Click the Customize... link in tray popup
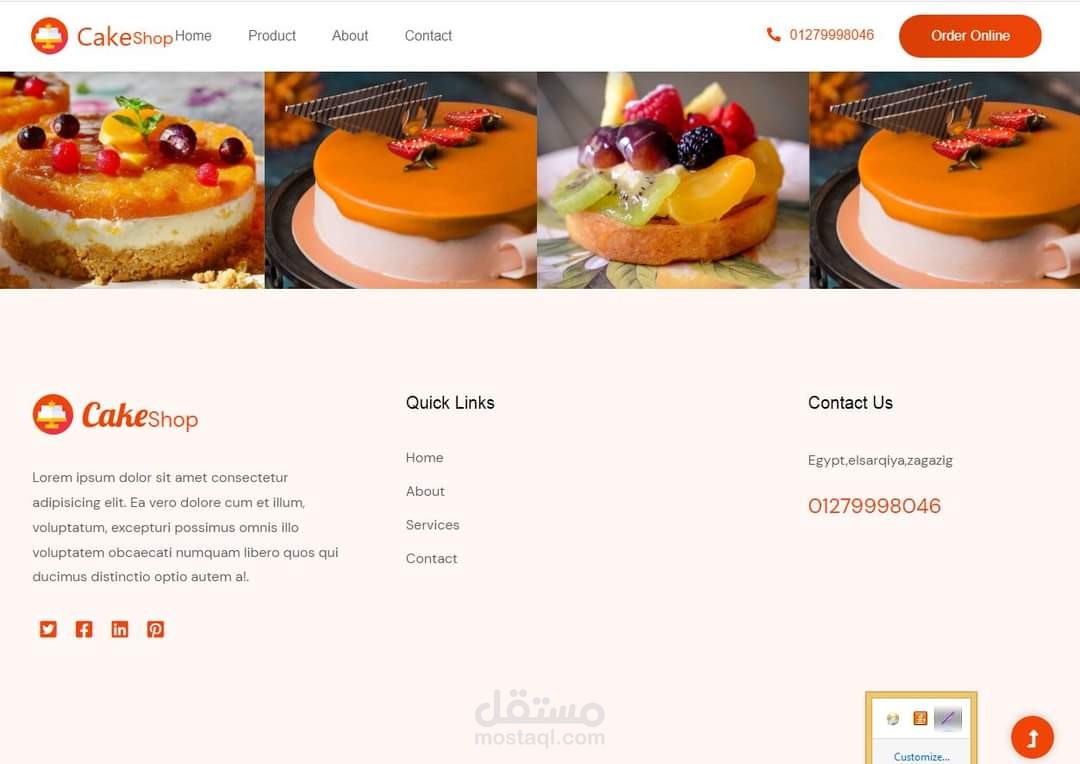The width and height of the screenshot is (1080, 764). coord(921,756)
